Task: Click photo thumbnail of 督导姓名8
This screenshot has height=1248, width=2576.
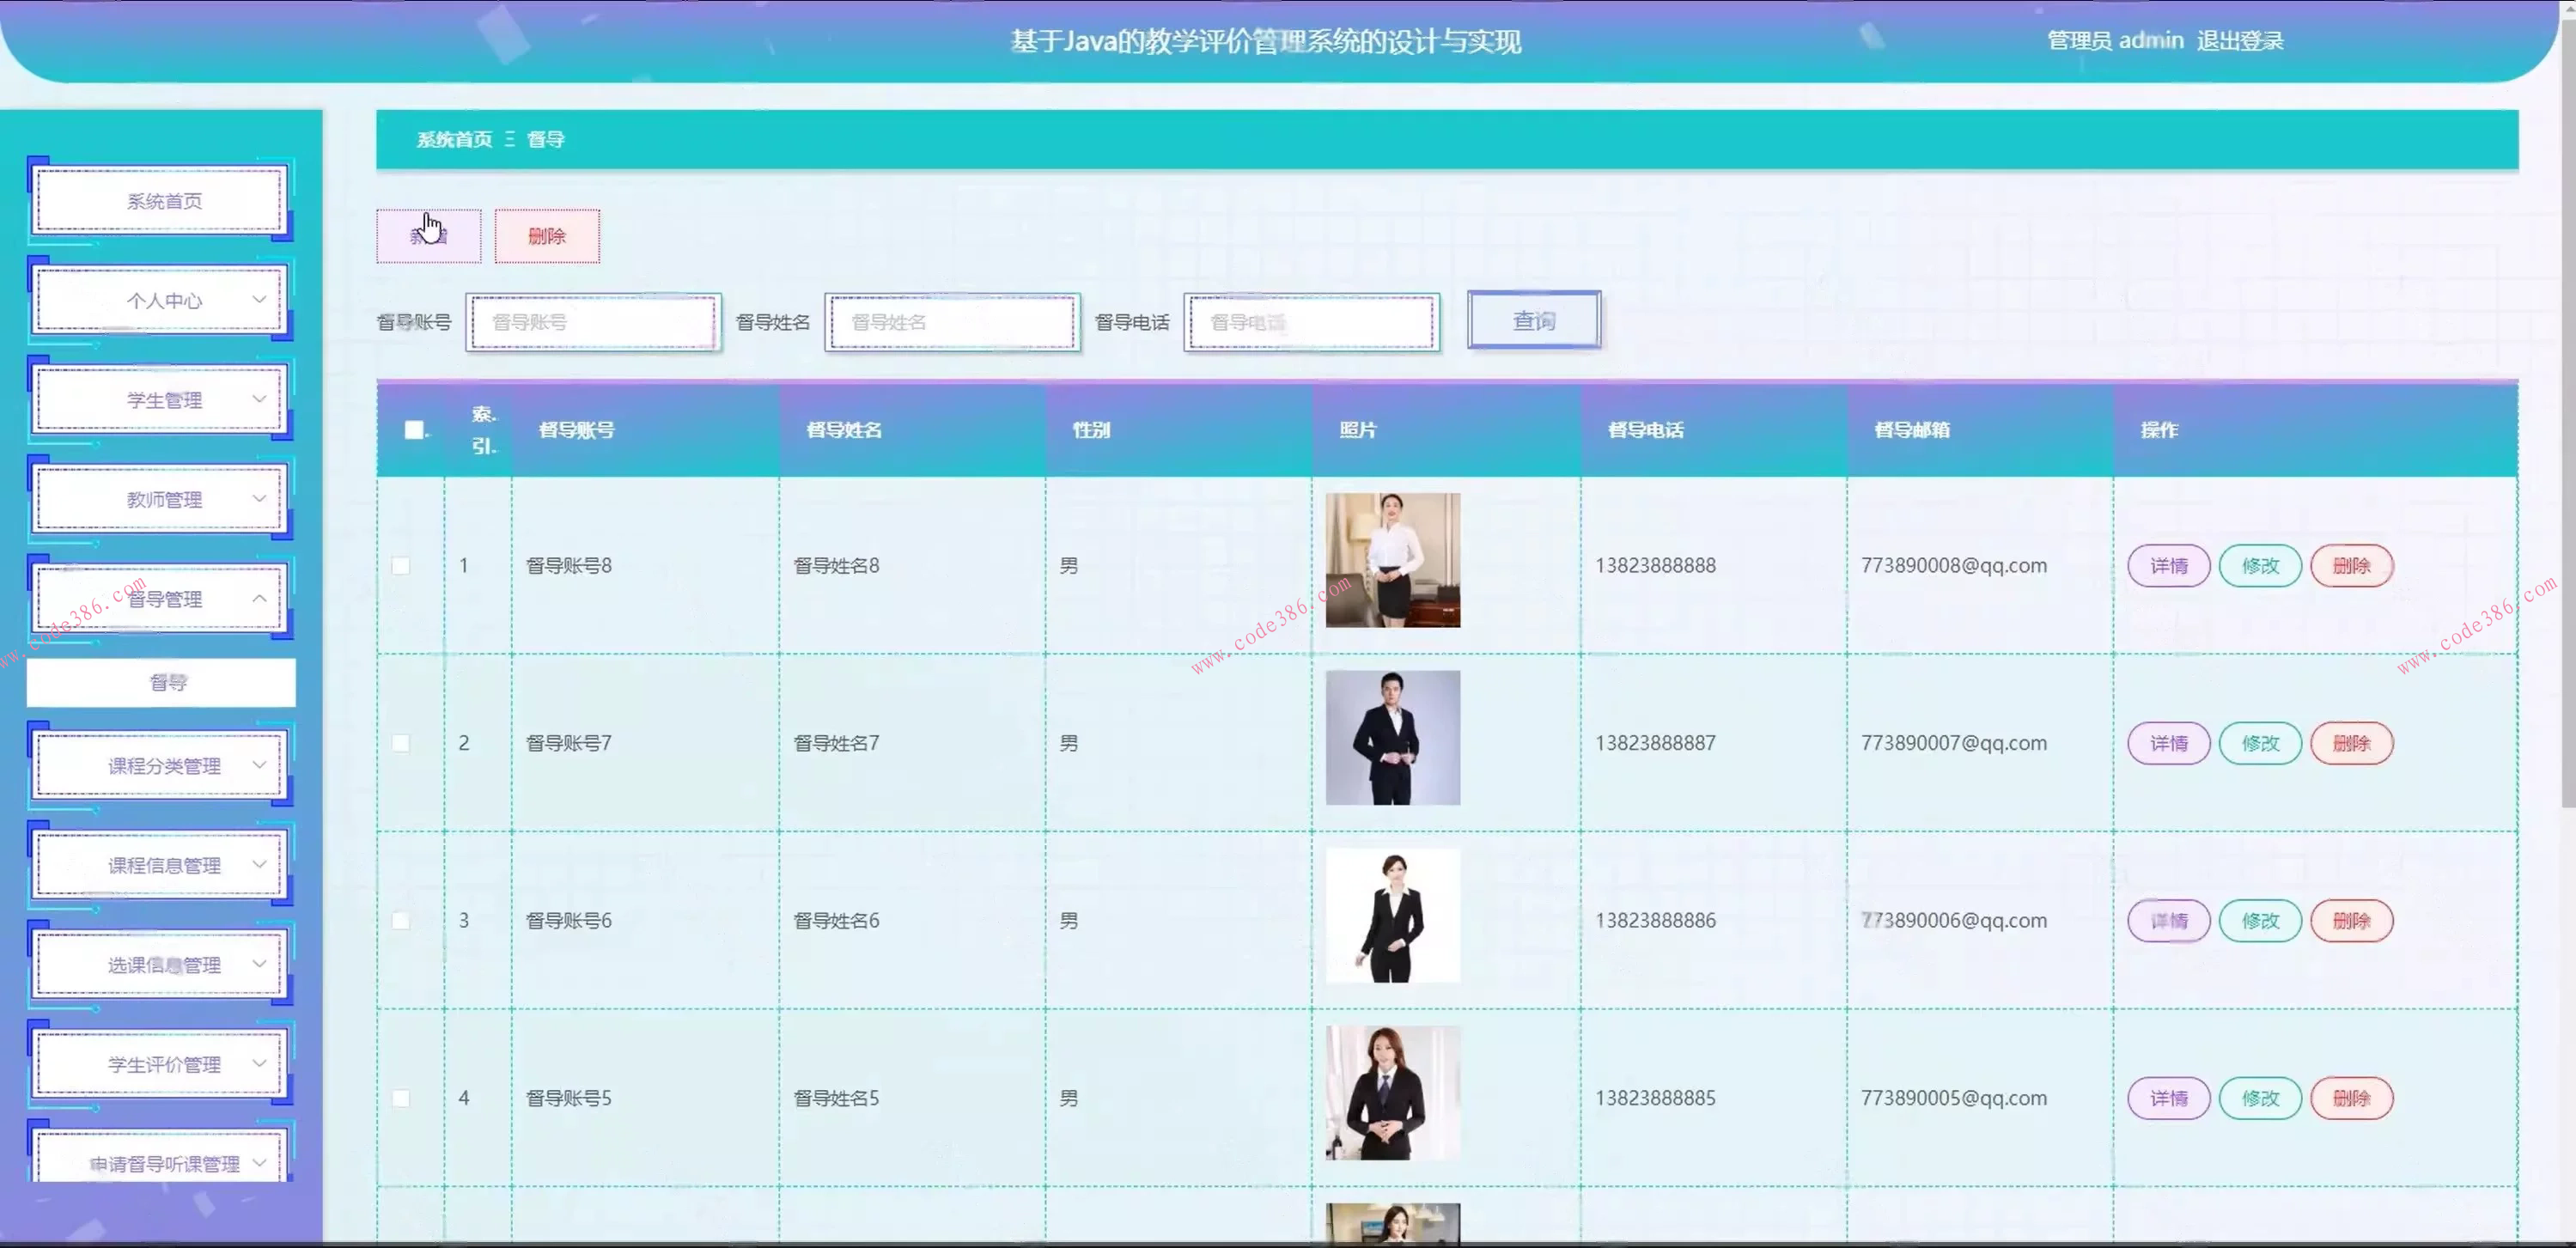Action: (1392, 560)
